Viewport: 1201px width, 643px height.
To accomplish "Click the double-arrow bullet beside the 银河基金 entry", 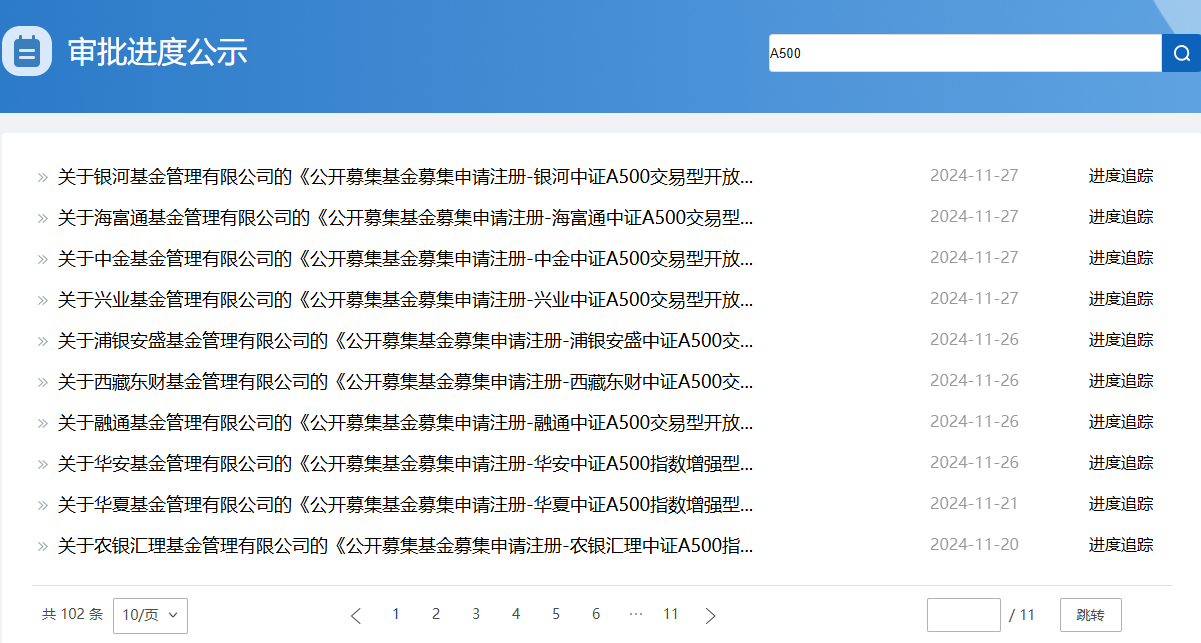I will (42, 177).
